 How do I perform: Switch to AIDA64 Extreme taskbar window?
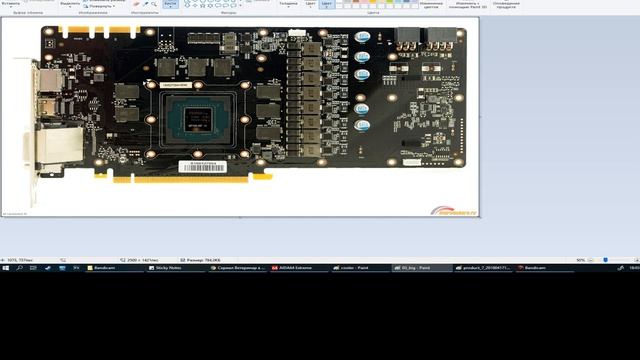point(299,268)
